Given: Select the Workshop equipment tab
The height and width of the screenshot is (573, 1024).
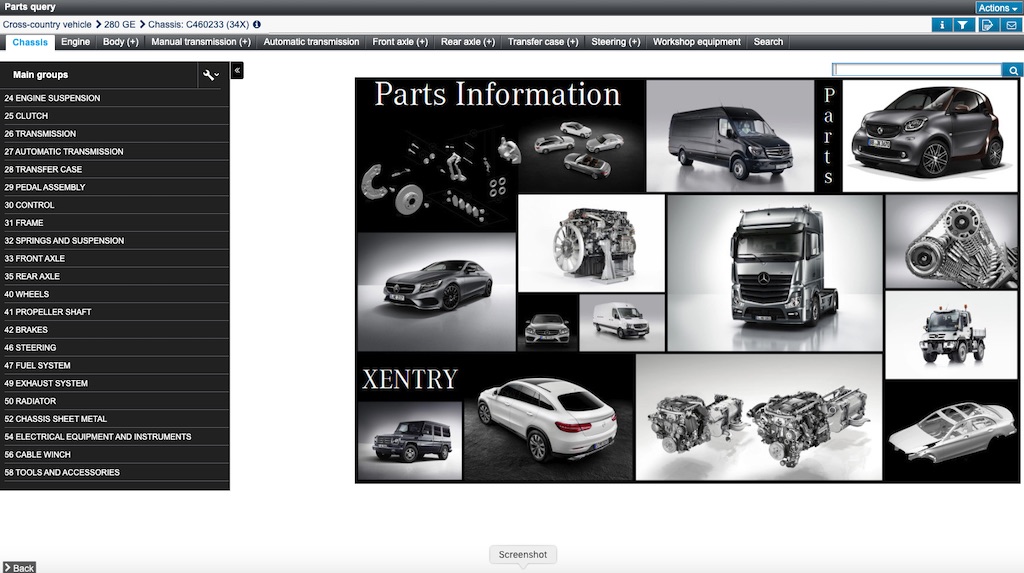Looking at the screenshot, I should pos(697,42).
